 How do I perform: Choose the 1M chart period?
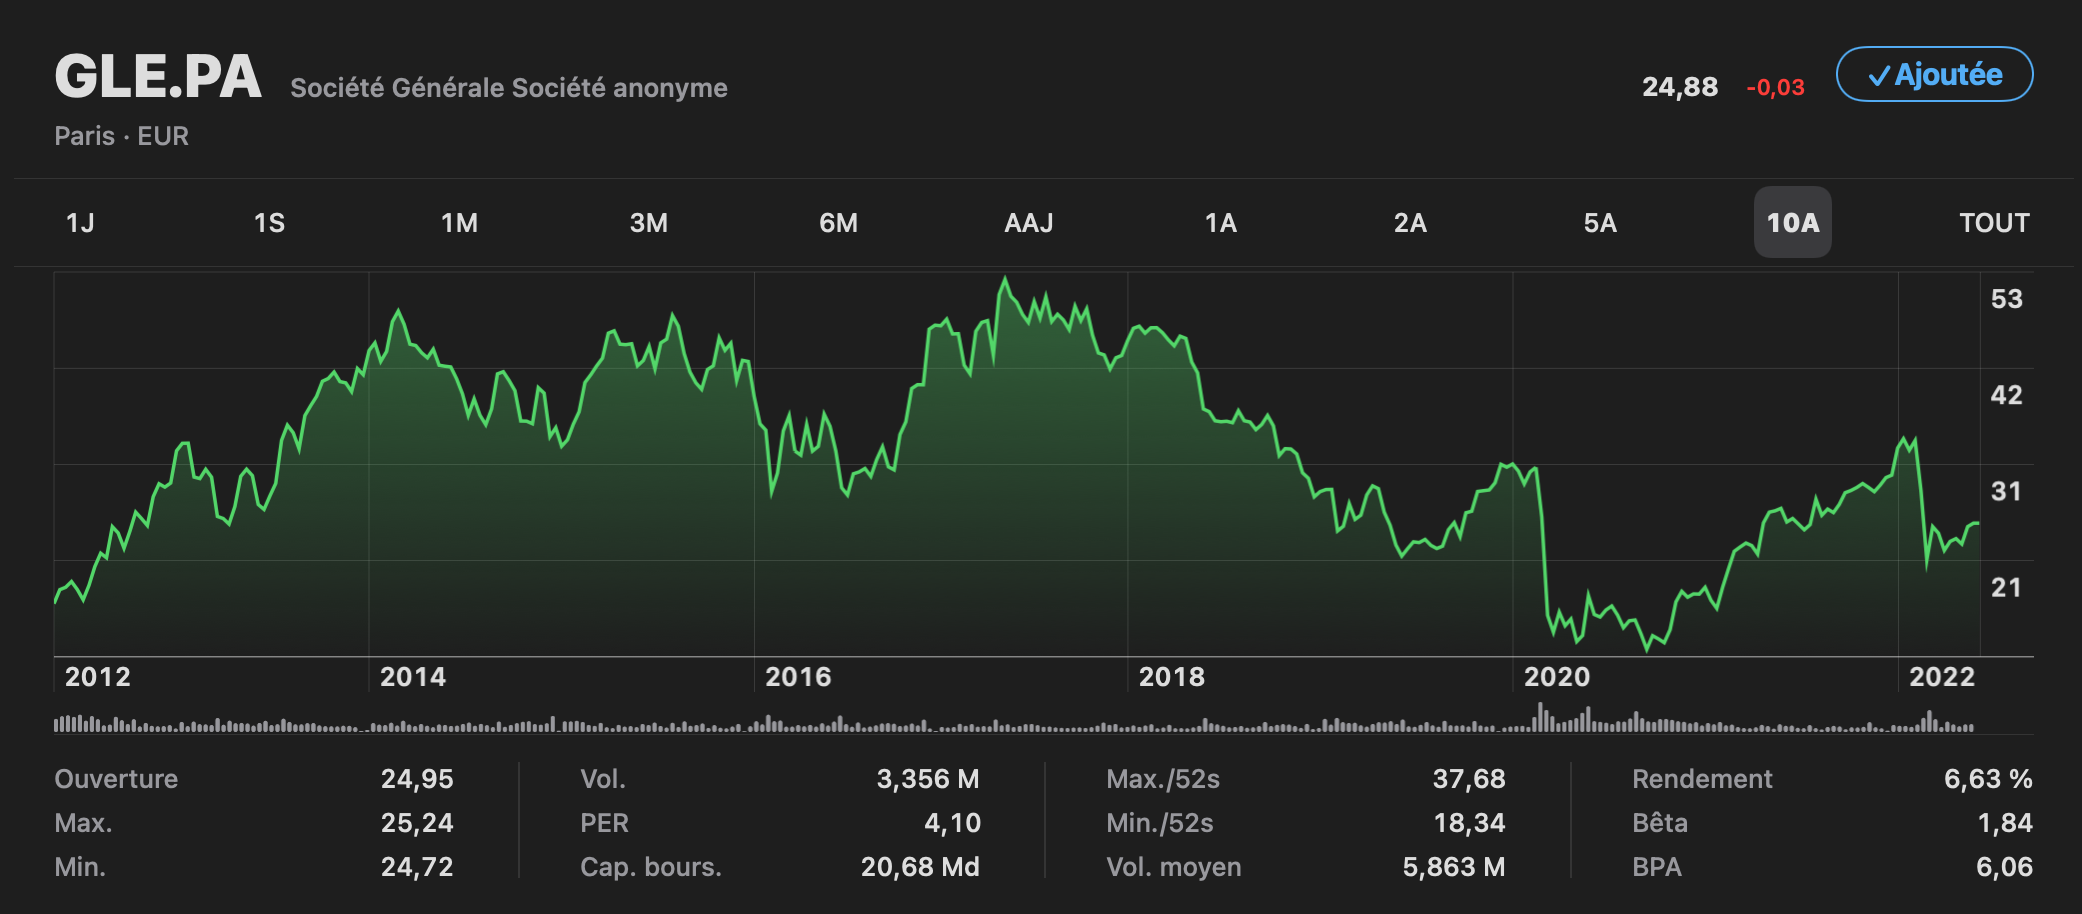(459, 223)
